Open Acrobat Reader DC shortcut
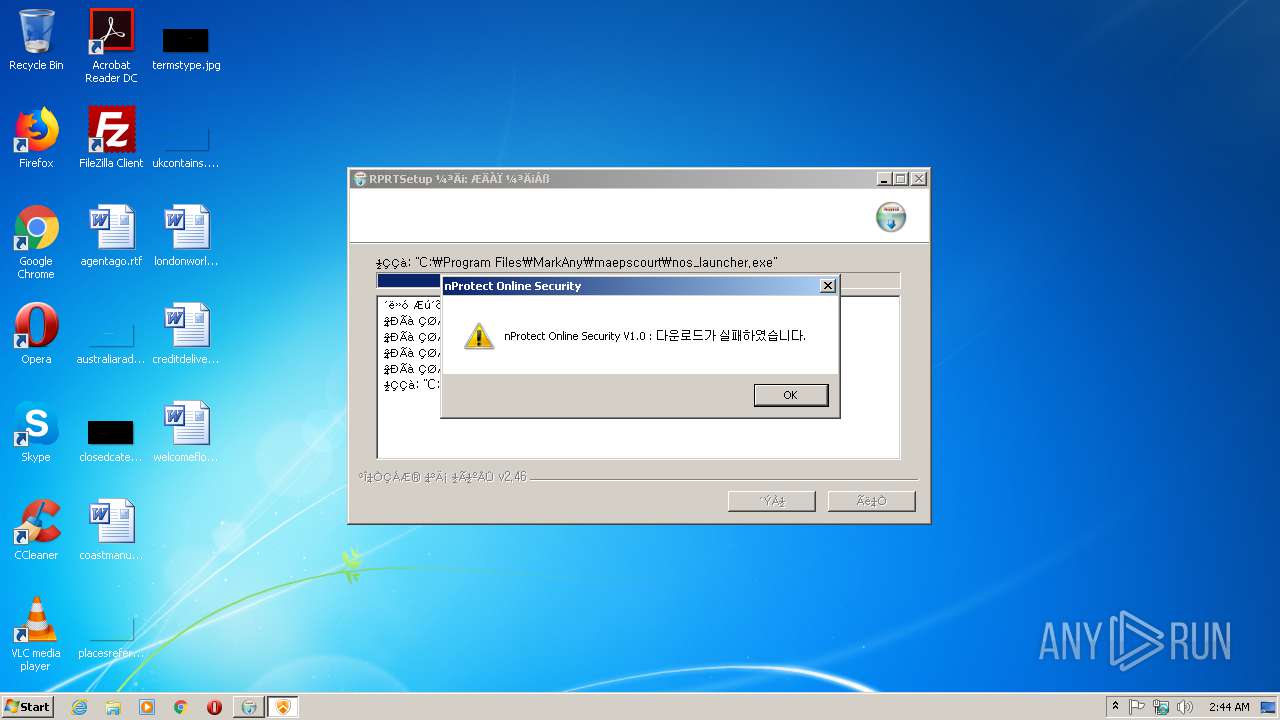 [x=111, y=46]
